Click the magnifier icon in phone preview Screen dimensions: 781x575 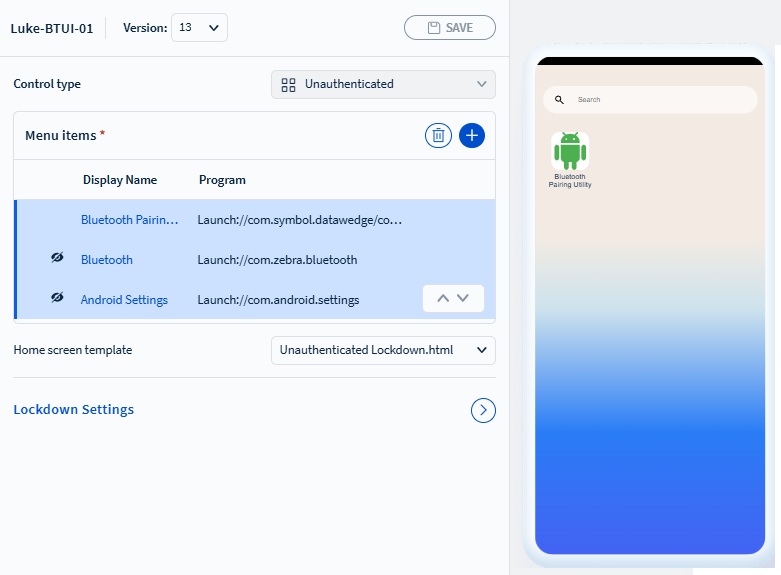[x=559, y=100]
